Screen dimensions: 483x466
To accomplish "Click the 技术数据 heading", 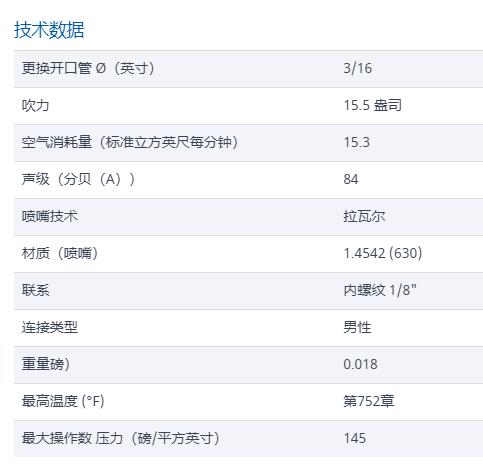I will pos(49,30).
